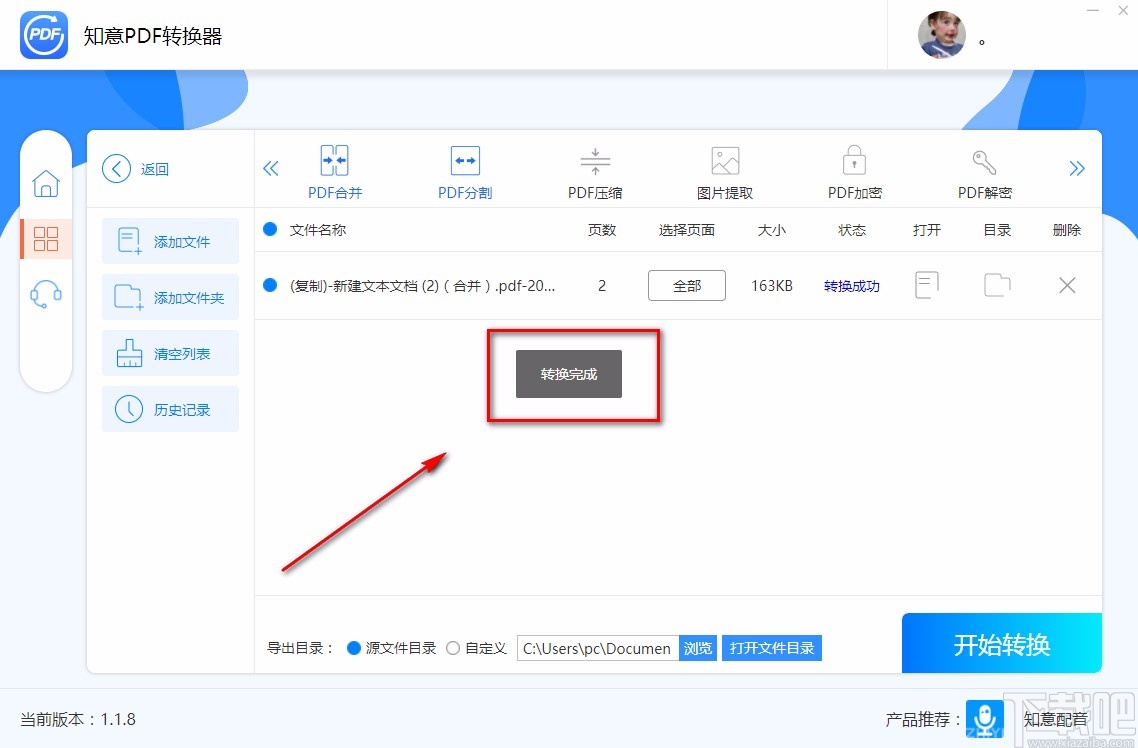
Task: Open the PDF压缩 compression tool
Action: coord(594,170)
